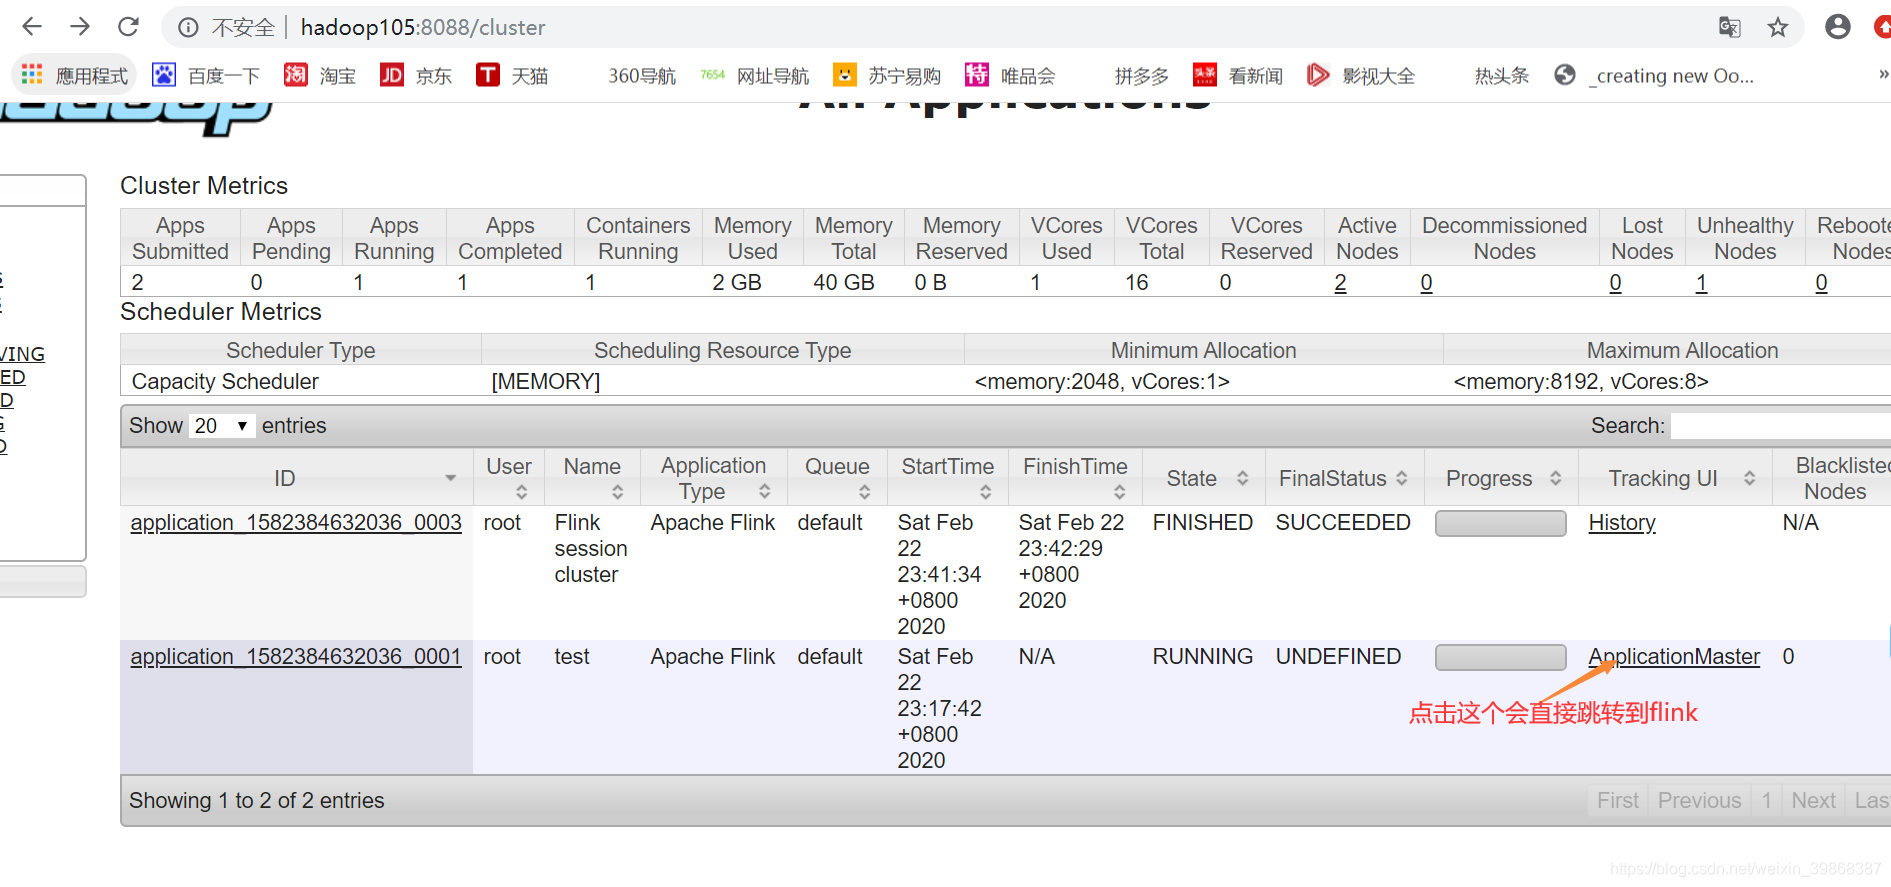The height and width of the screenshot is (887, 1891).
Task: Click the Lost Nodes count link
Action: [1615, 283]
